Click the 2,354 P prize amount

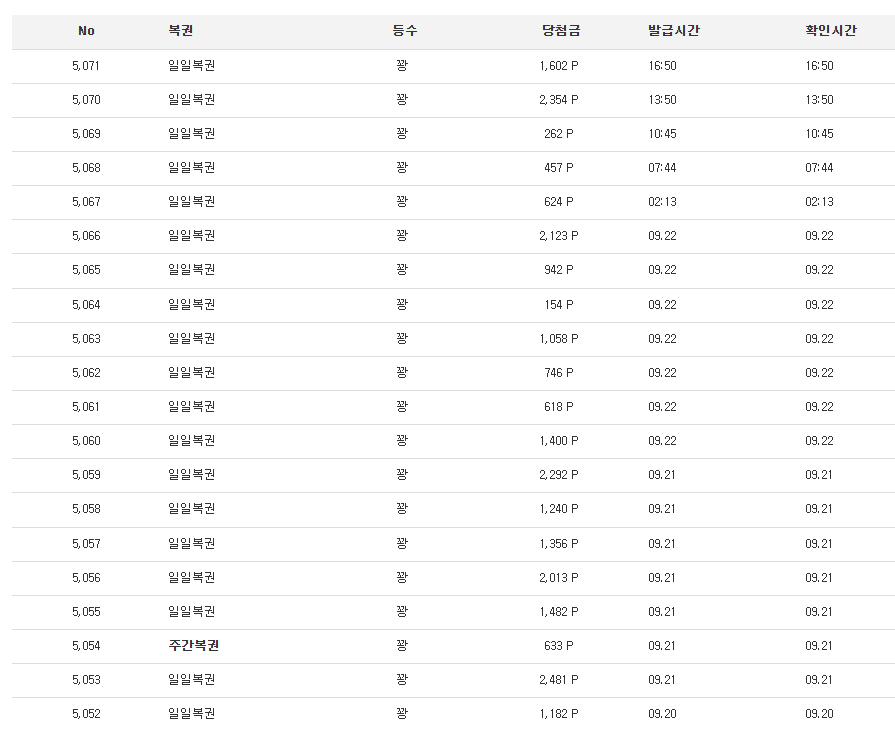(x=559, y=99)
